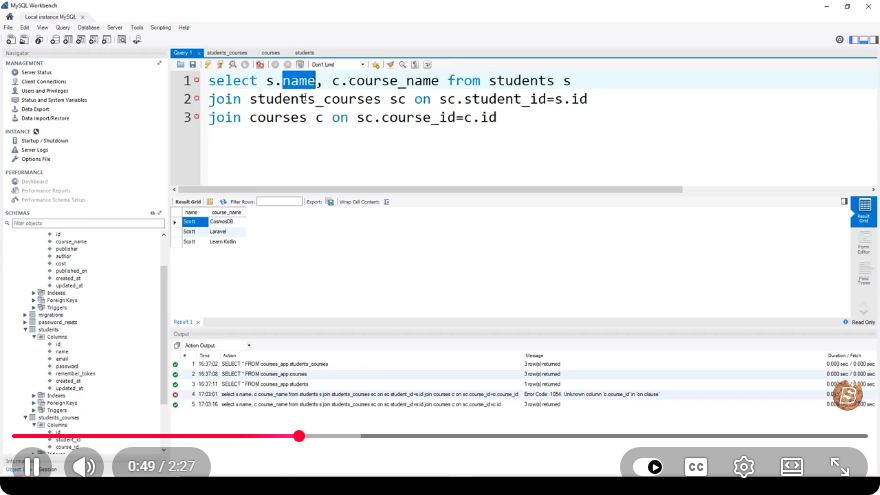This screenshot has width=880, height=495.
Task: Open the File menu
Action: pyautogui.click(x=8, y=28)
